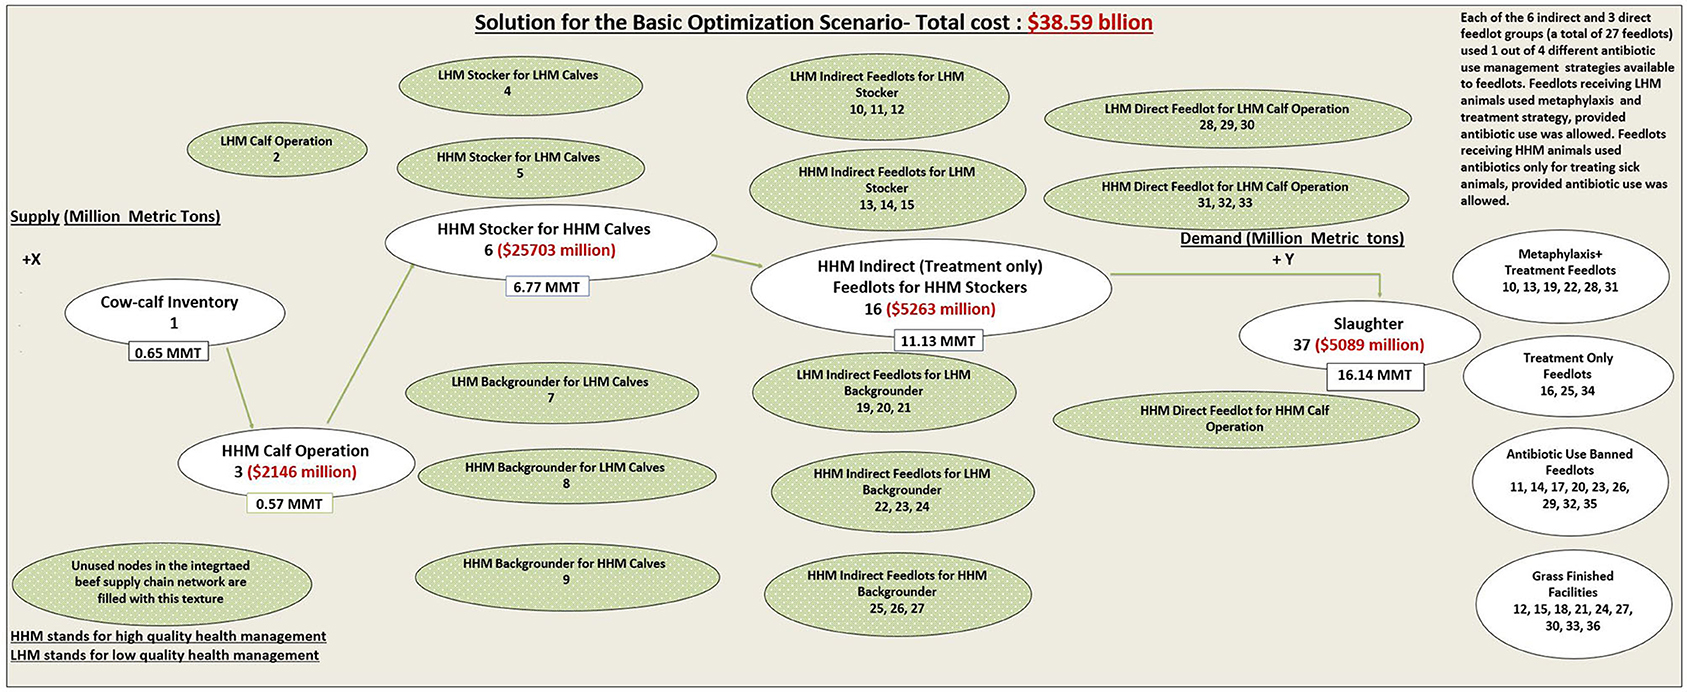Select the 0.57 MMT flow box
Image resolution: width=1687 pixels, height=692 pixels.
pos(290,504)
